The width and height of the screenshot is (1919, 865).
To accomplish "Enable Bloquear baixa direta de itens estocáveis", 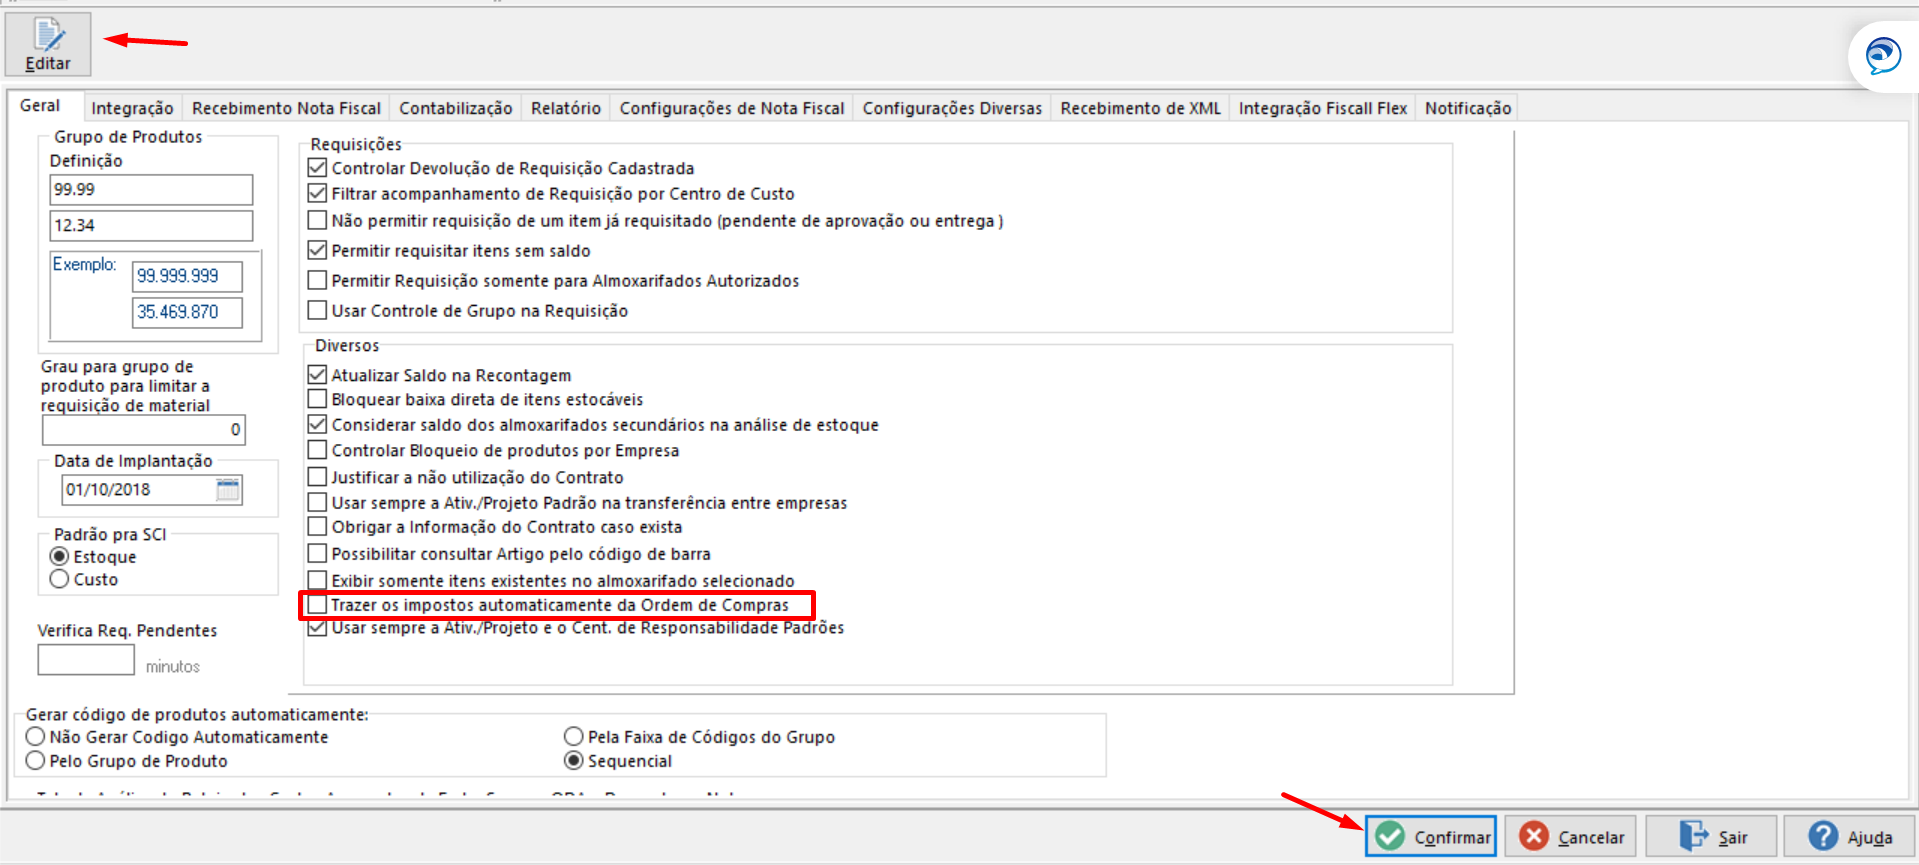I will (x=318, y=399).
